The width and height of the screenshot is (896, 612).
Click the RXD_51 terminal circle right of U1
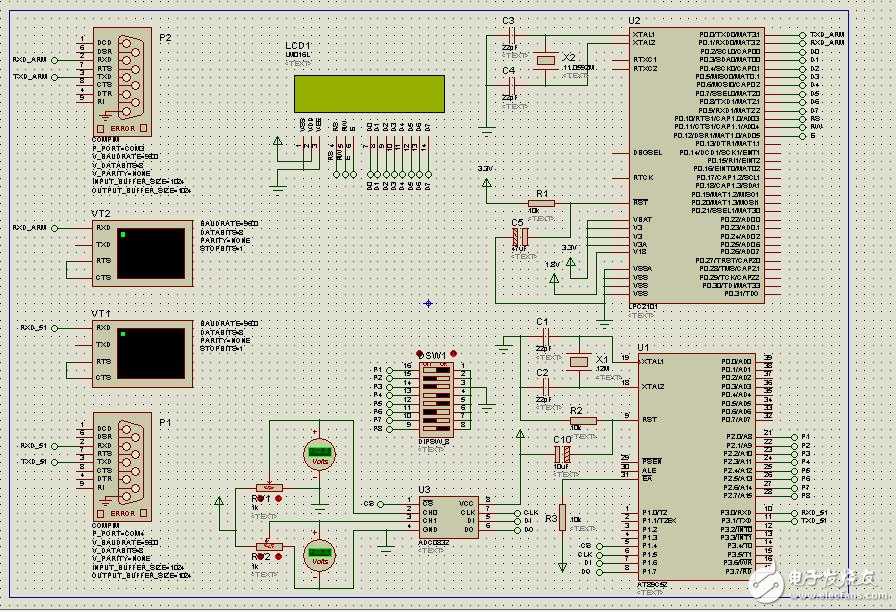coord(794,513)
